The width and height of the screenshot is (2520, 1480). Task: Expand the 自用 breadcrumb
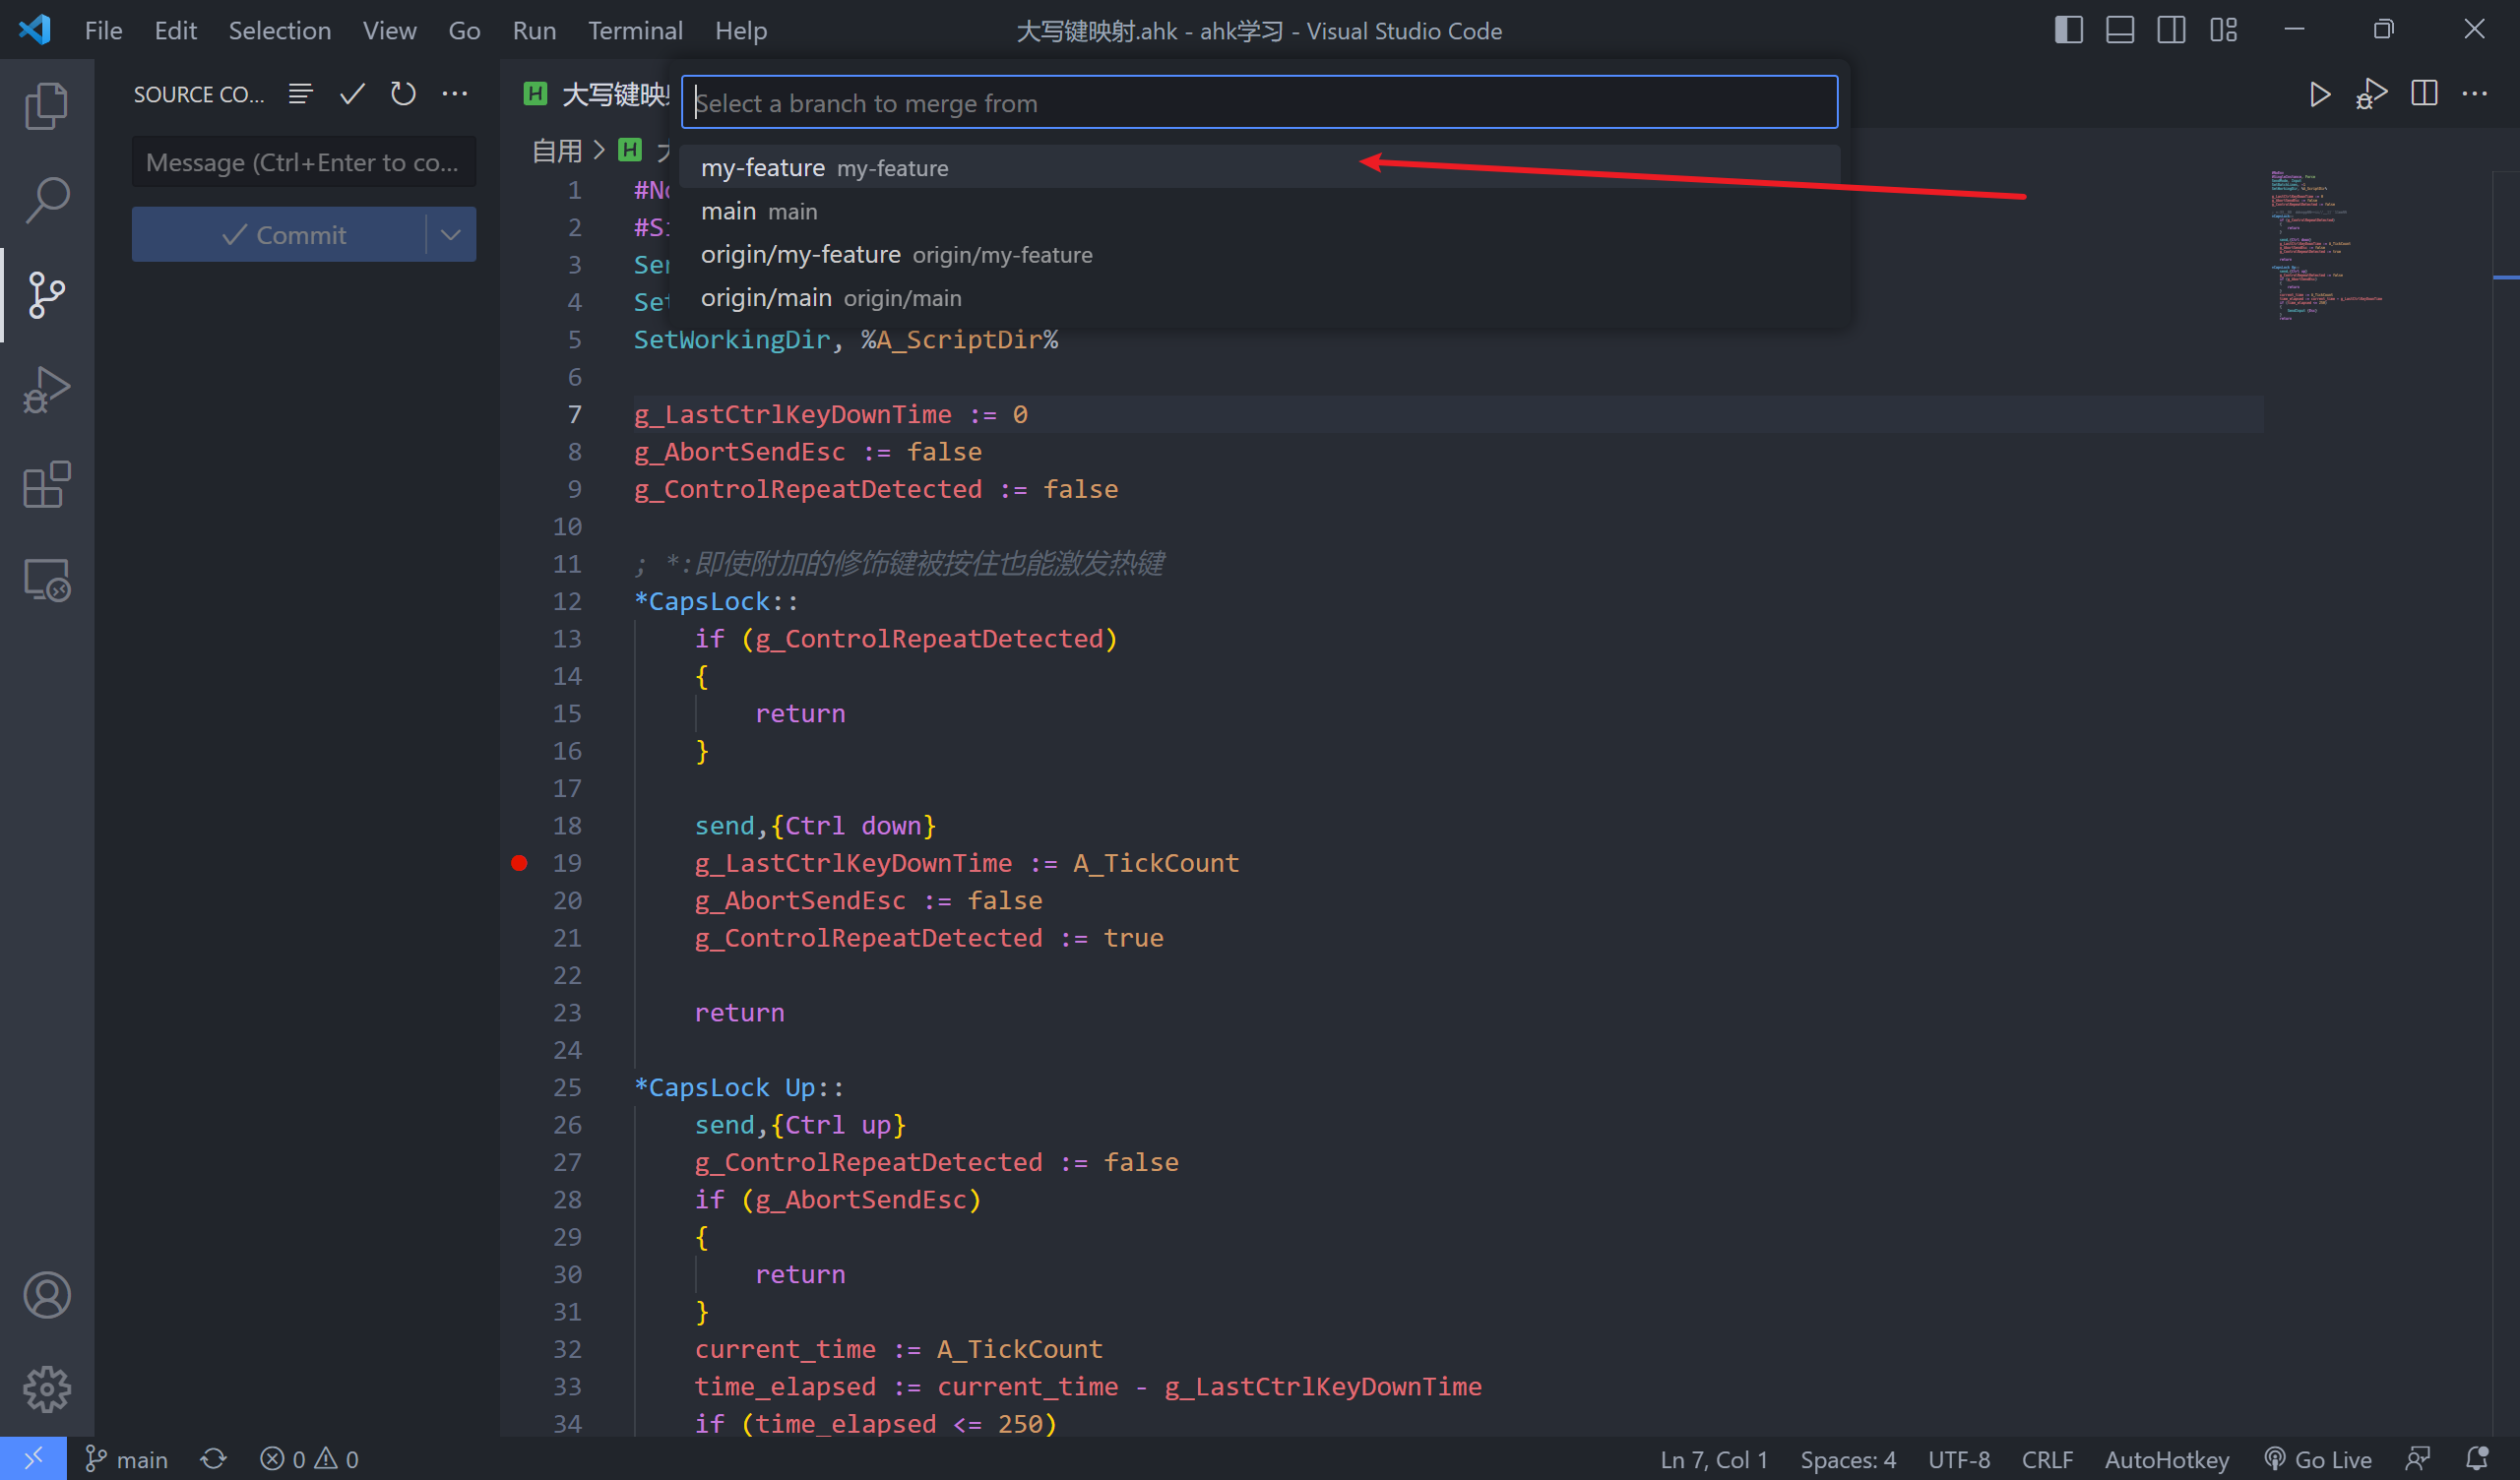click(x=558, y=149)
